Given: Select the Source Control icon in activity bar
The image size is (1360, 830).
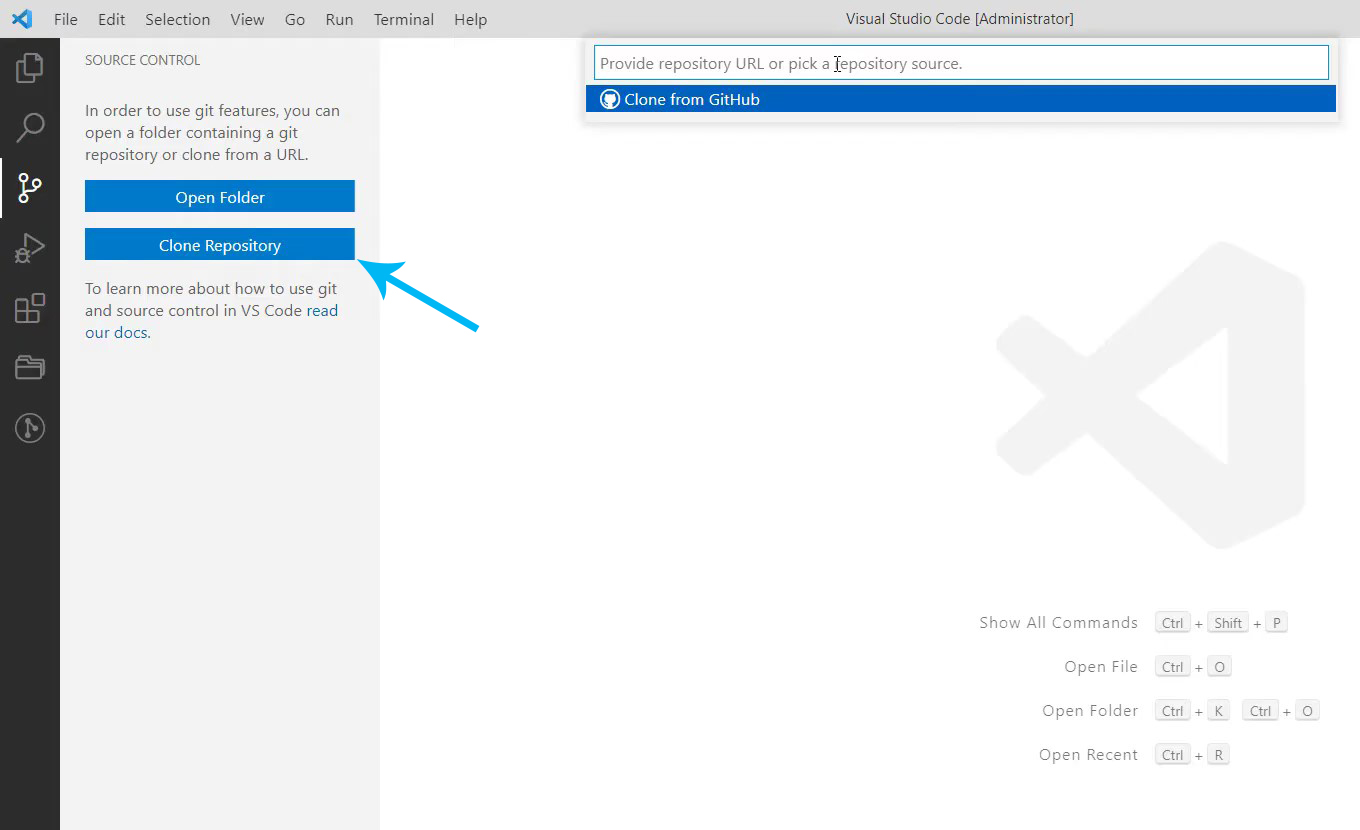Looking at the screenshot, I should [30, 187].
